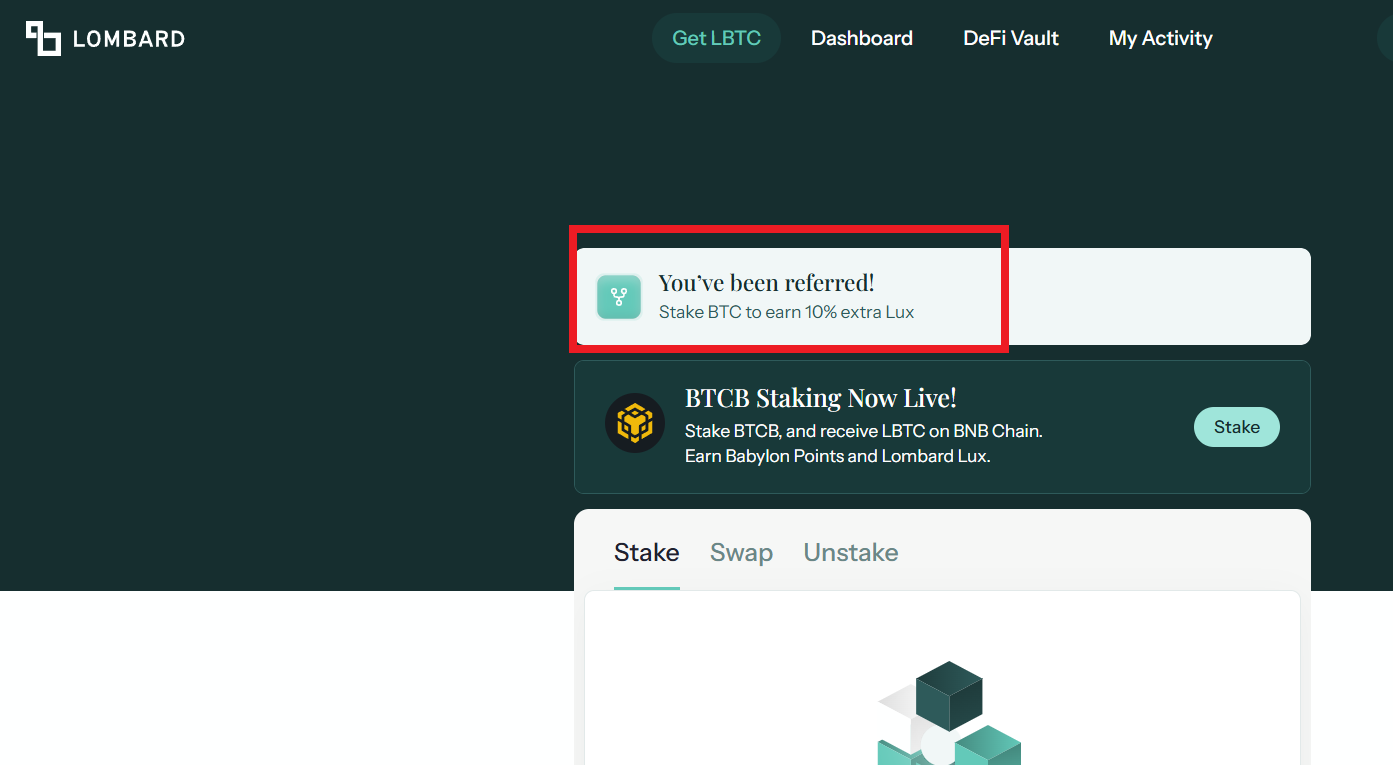Click the Lombard logo icon
This screenshot has height=765, width=1393.
point(43,38)
